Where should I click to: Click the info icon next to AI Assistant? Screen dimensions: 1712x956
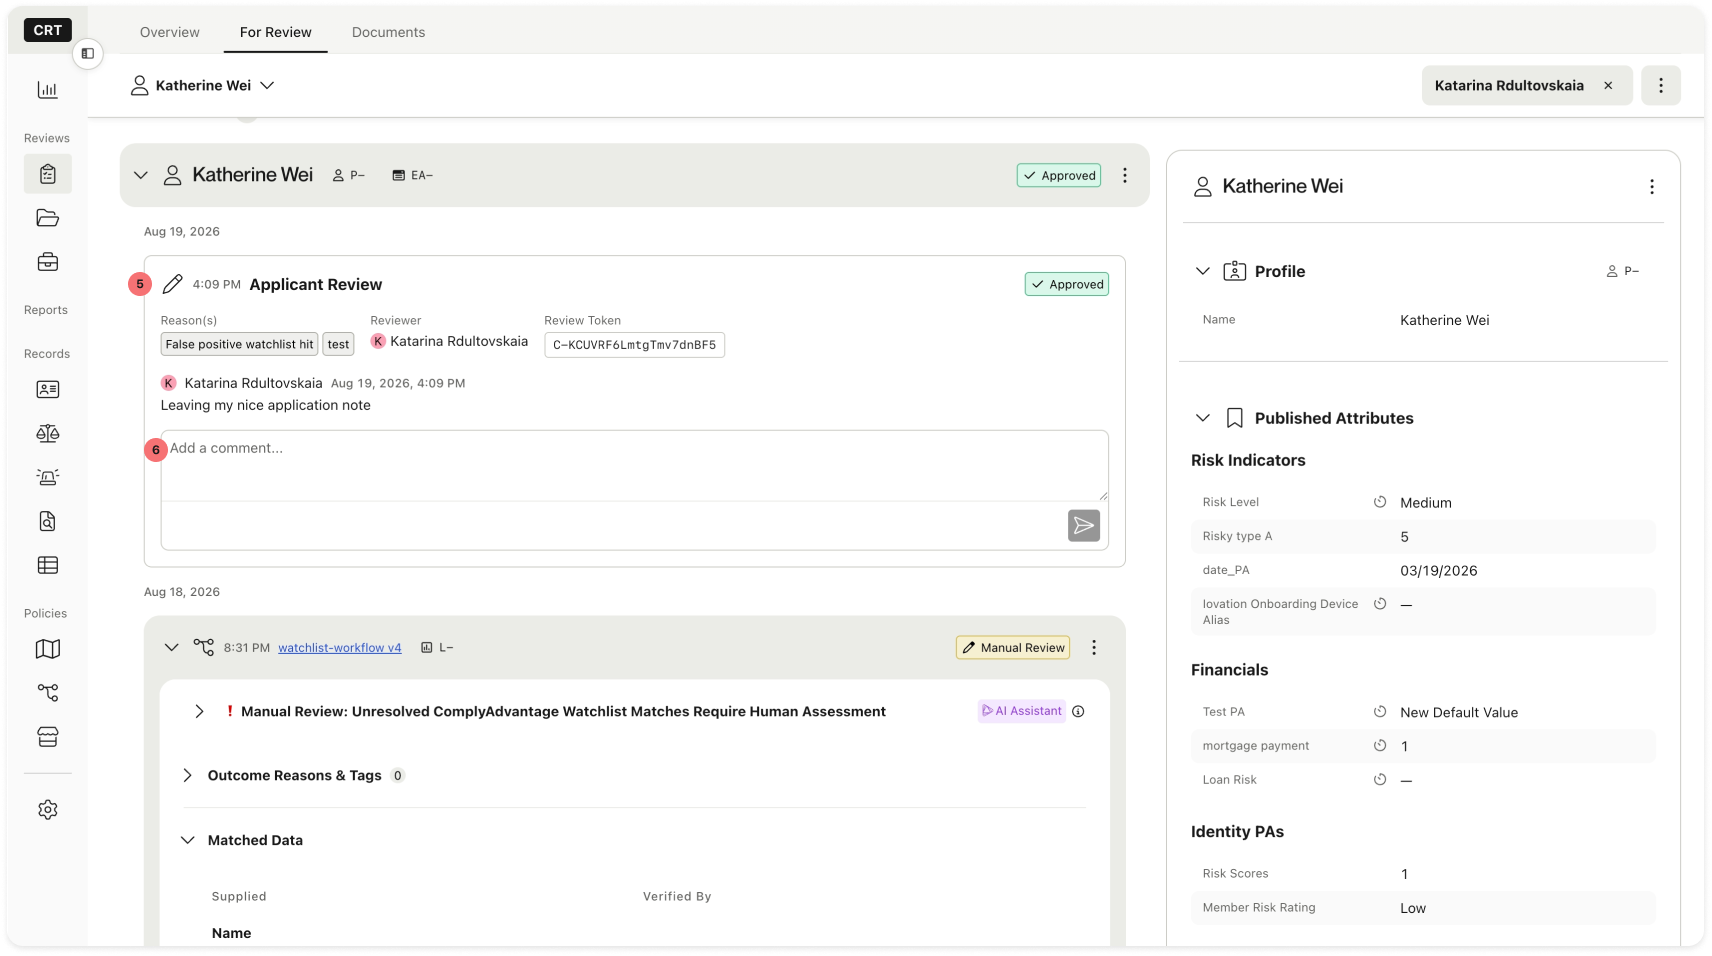(x=1078, y=712)
